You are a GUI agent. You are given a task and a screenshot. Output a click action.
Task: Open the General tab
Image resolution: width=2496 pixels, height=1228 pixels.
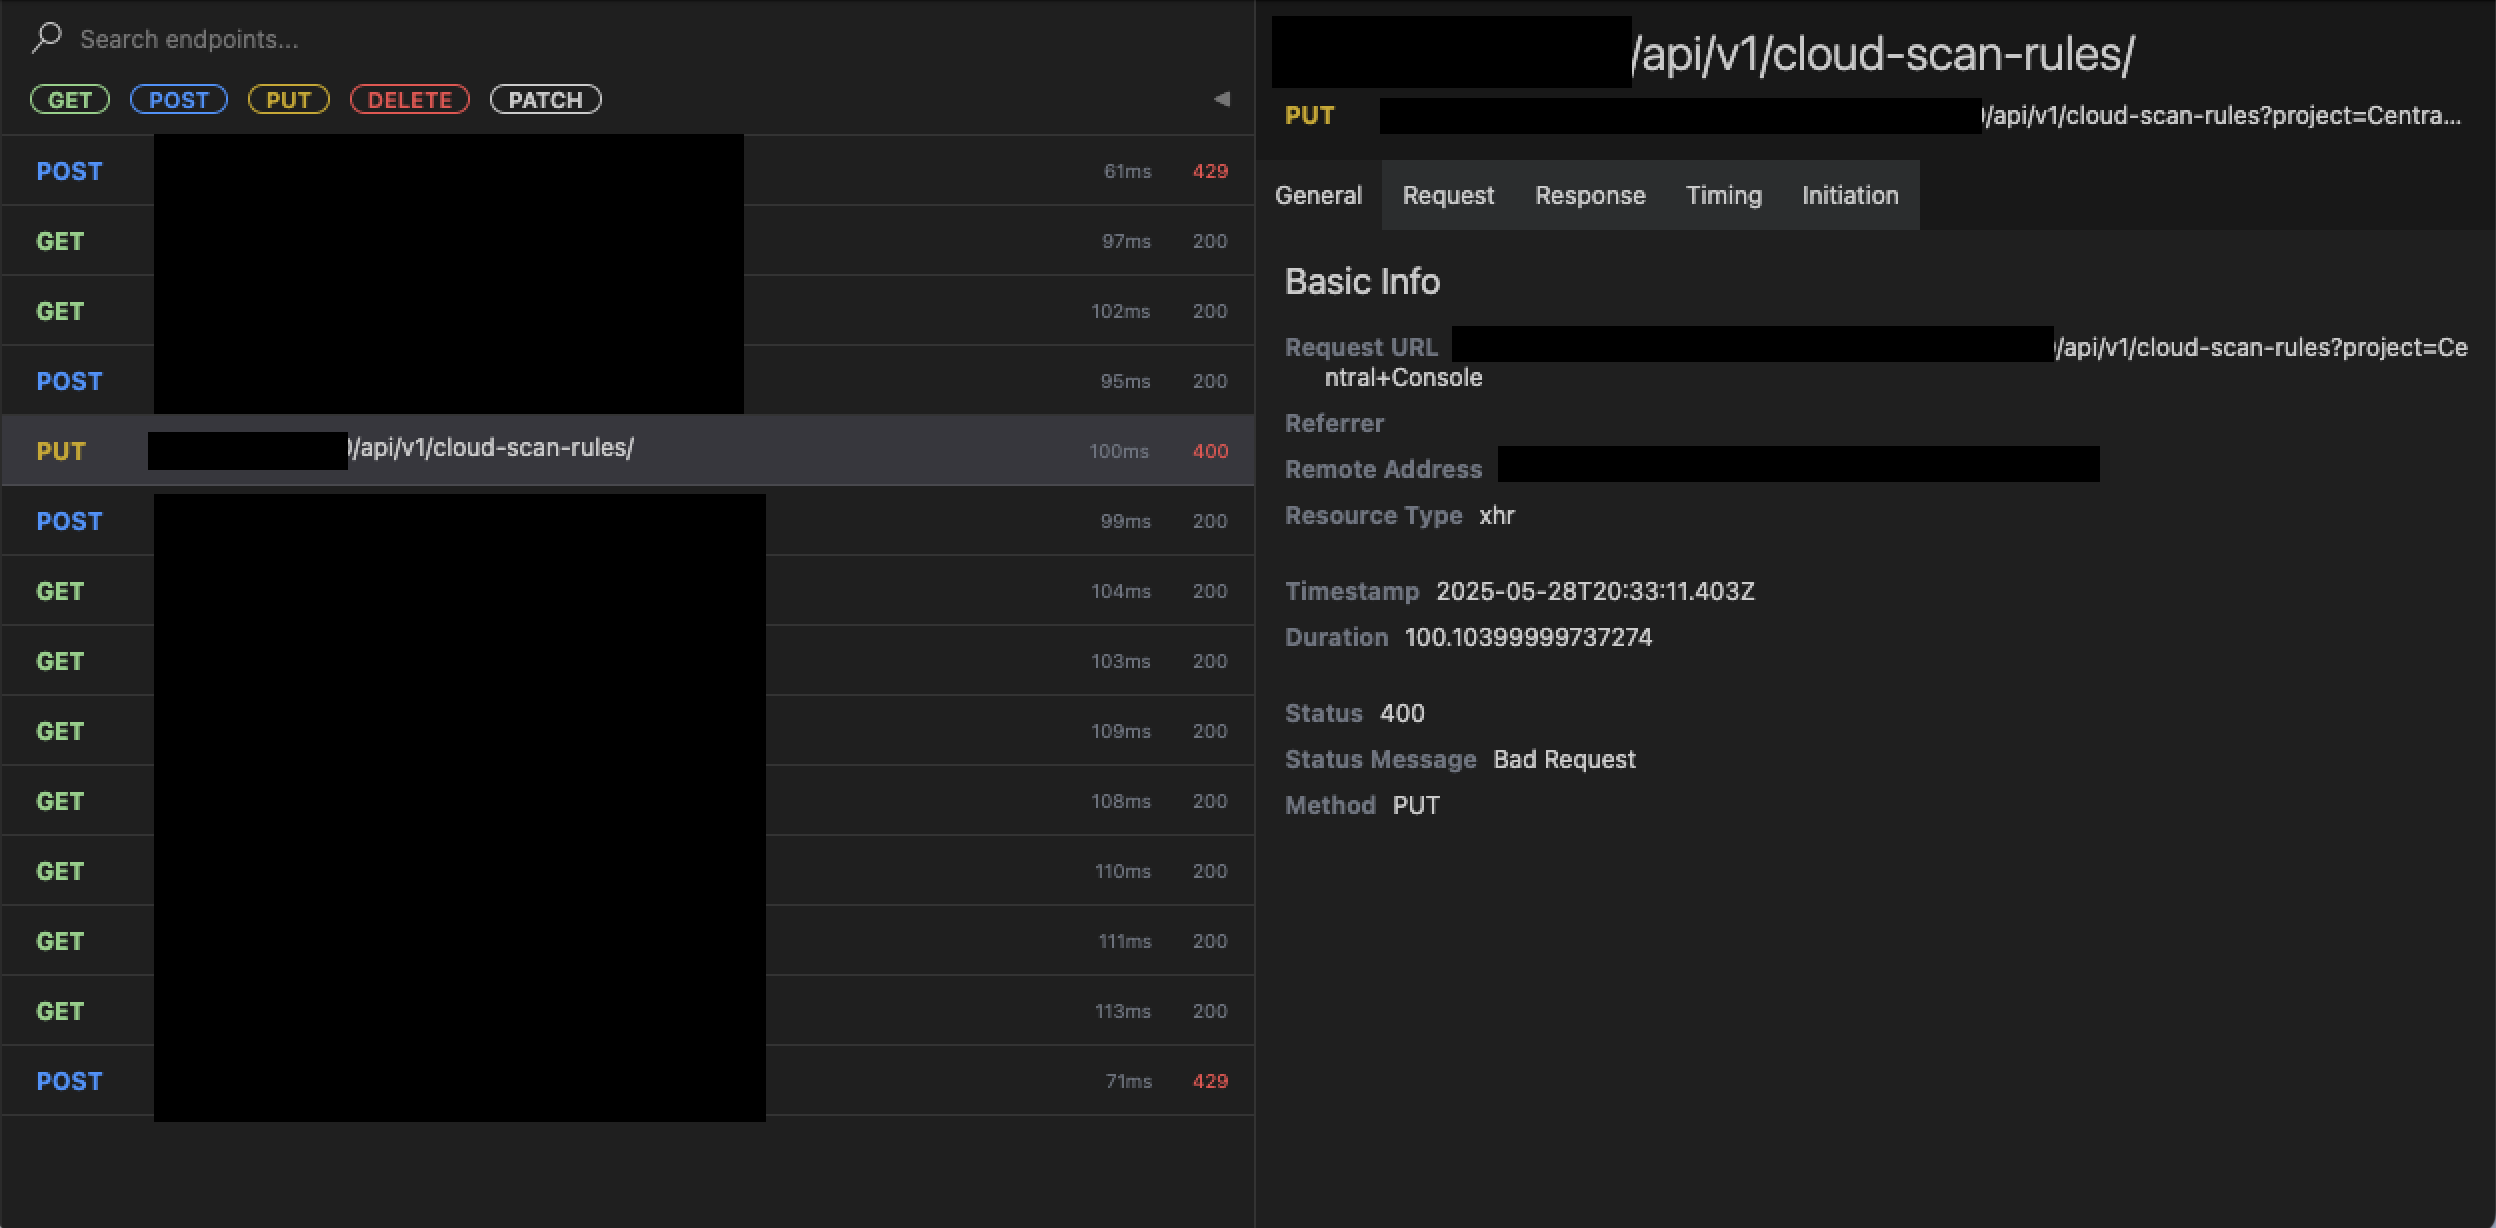(x=1318, y=195)
